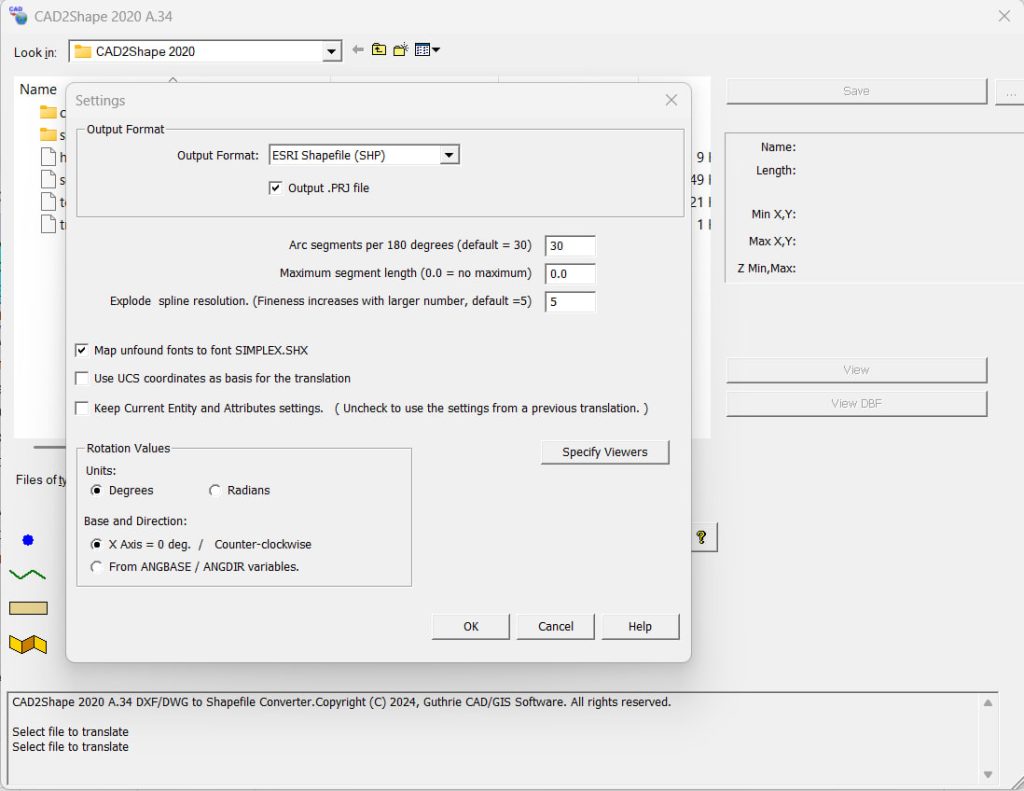Click OK in Settings dialog
The height and width of the screenshot is (791, 1024).
point(470,626)
